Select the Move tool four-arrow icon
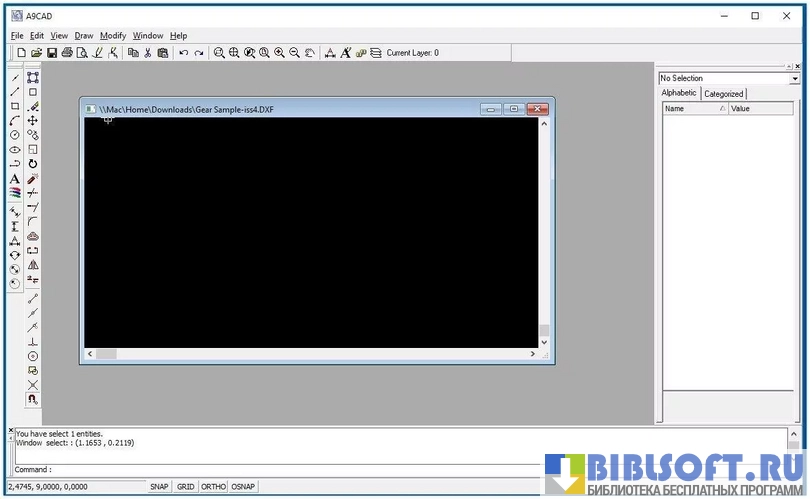The image size is (810, 499). tap(33, 120)
